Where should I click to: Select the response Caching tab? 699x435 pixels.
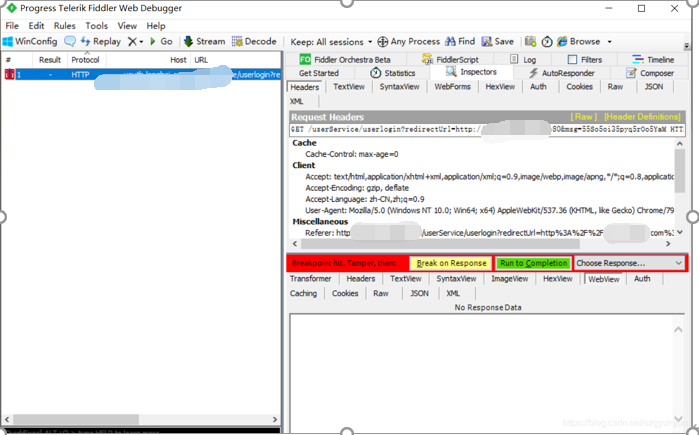coord(303,293)
